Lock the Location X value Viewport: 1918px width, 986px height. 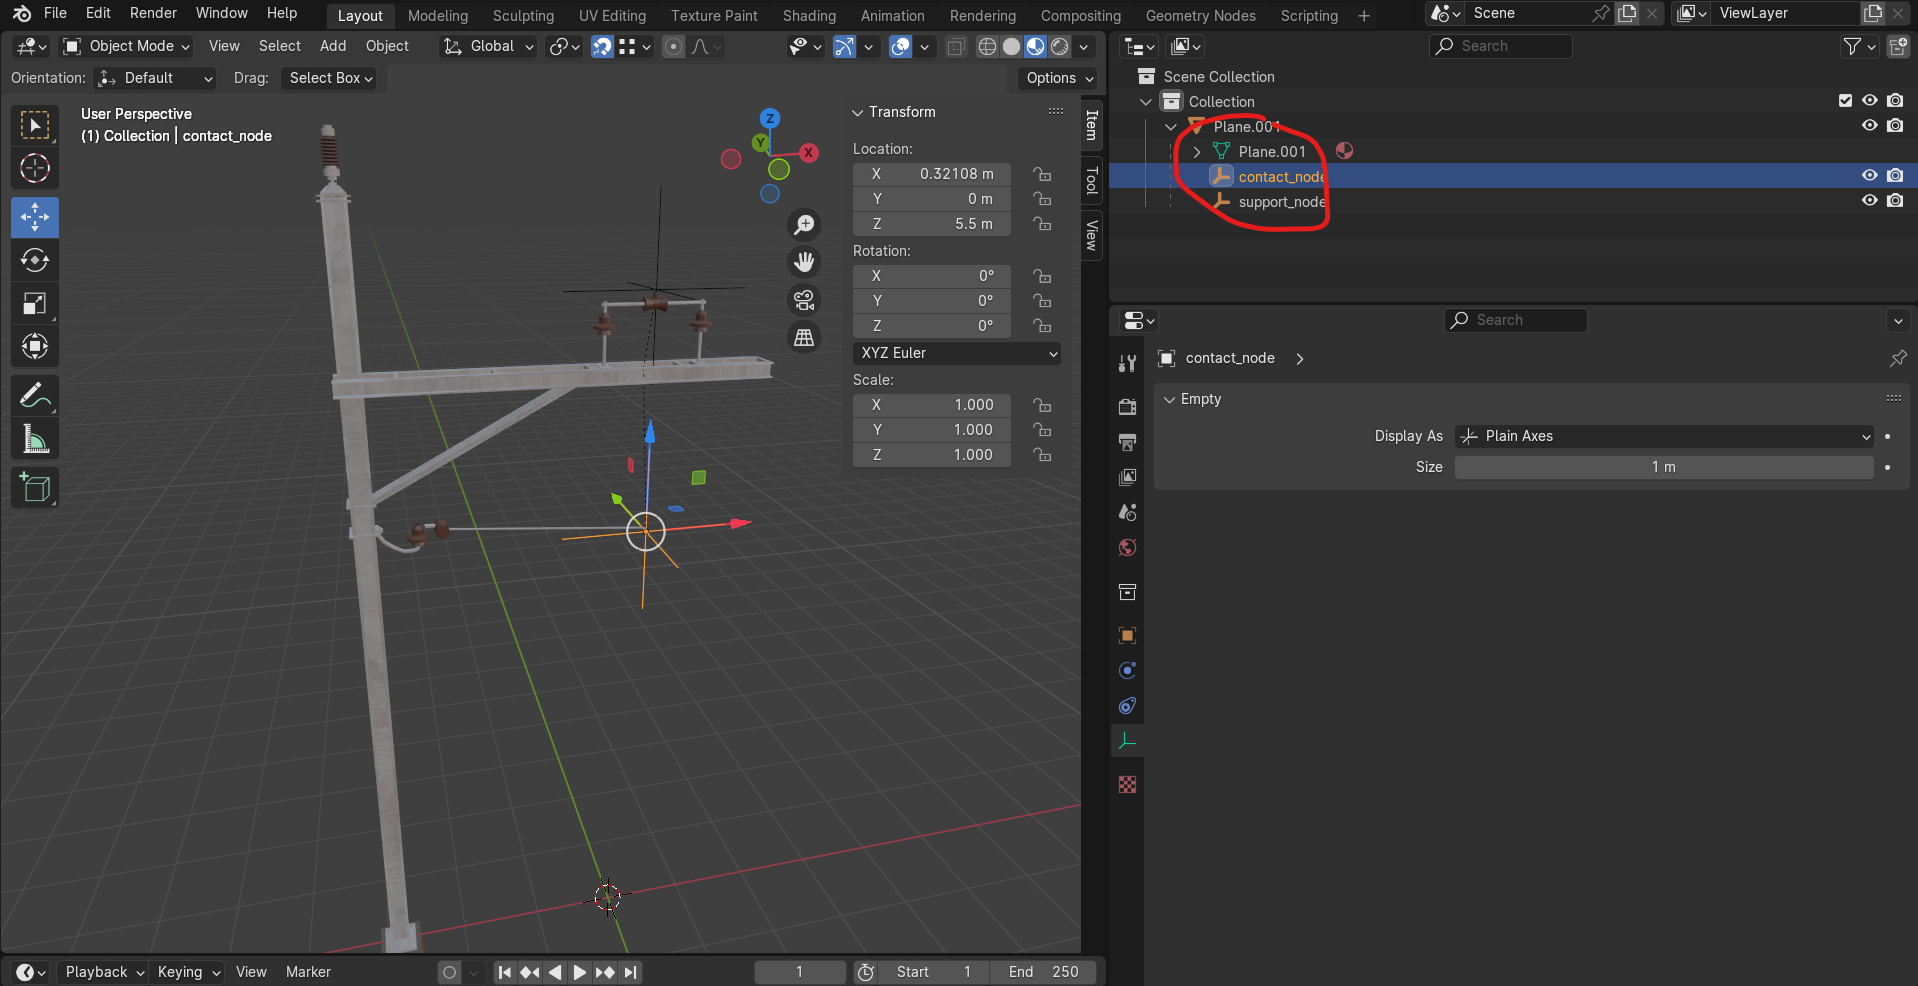tap(1042, 174)
